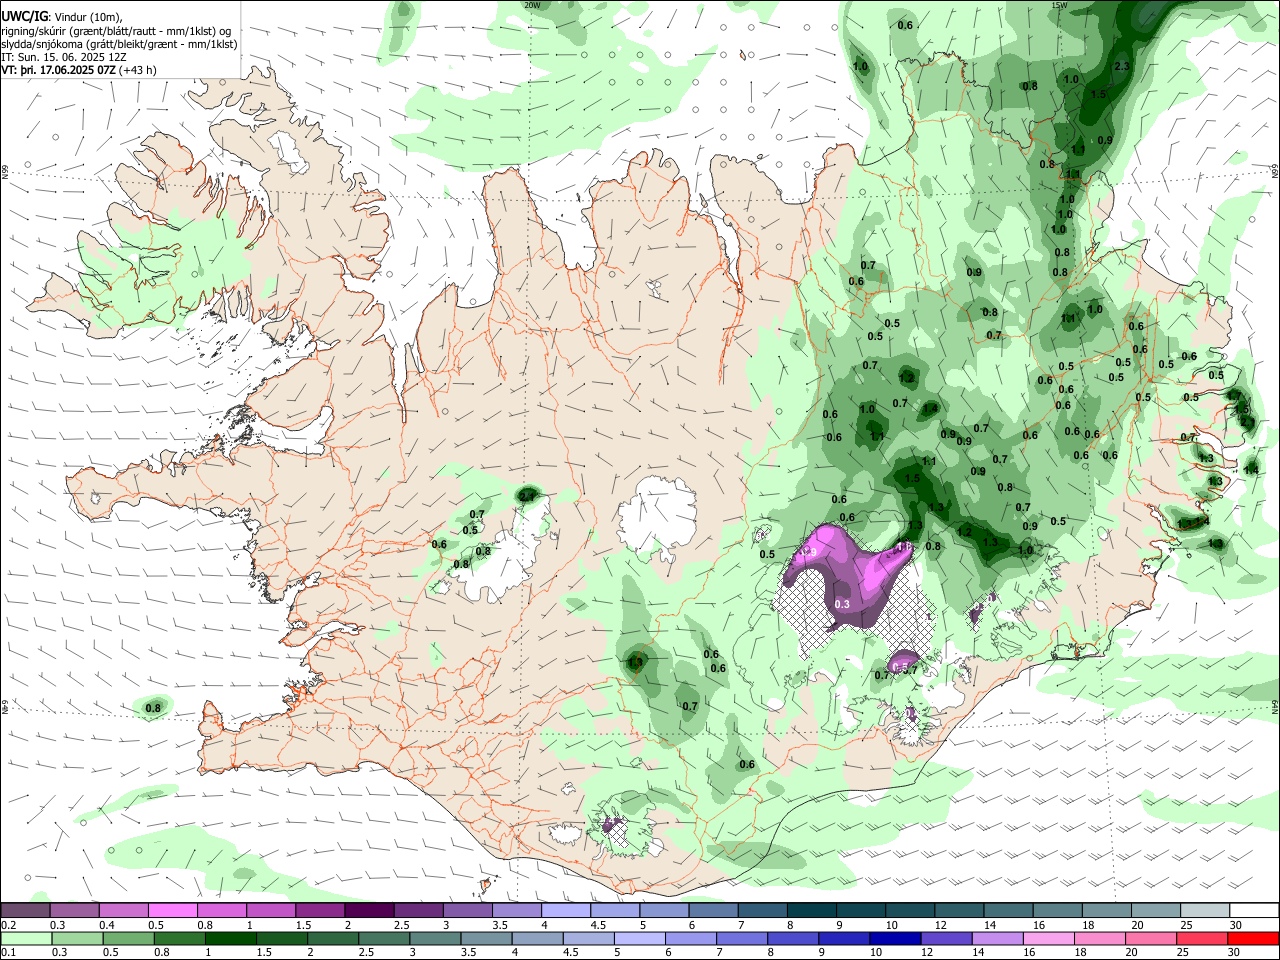
Task: Click the title text 'UWC/IG: Vindur (10m)'
Action: coord(61,16)
